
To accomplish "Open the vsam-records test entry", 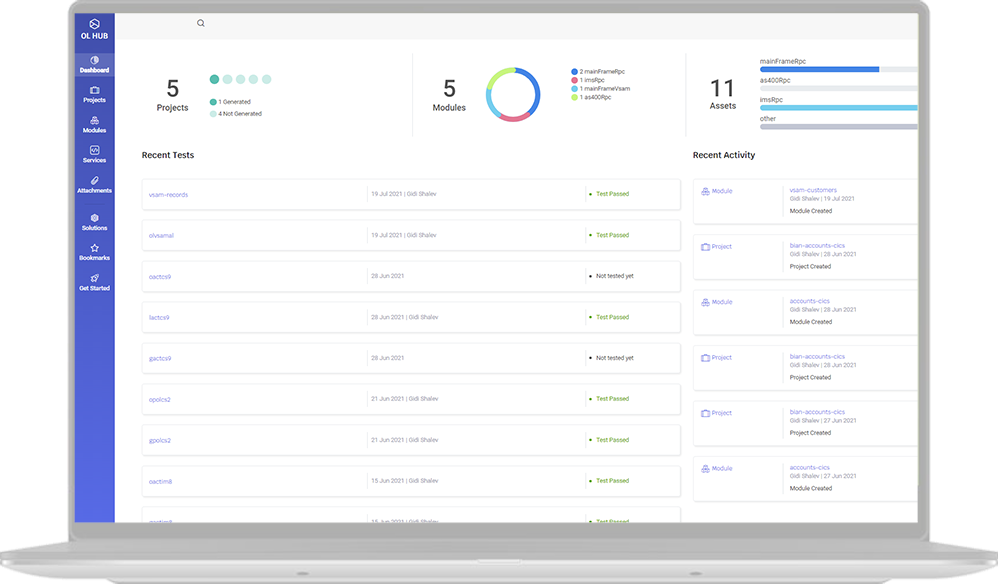I will tap(168, 194).
